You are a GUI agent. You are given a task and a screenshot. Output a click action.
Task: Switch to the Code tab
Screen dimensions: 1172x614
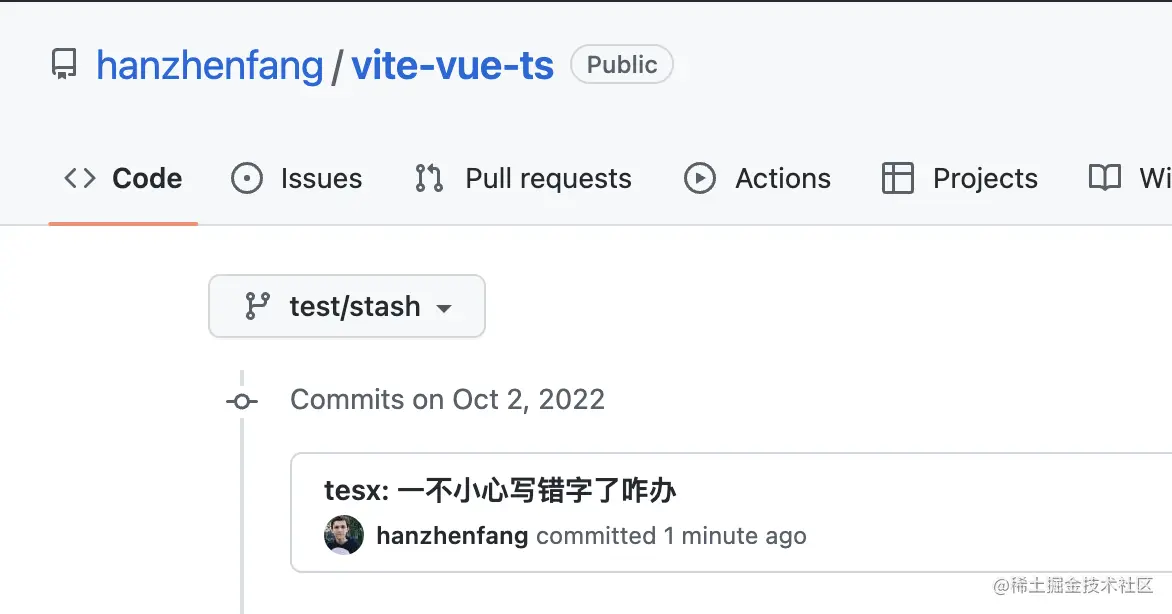click(x=147, y=179)
